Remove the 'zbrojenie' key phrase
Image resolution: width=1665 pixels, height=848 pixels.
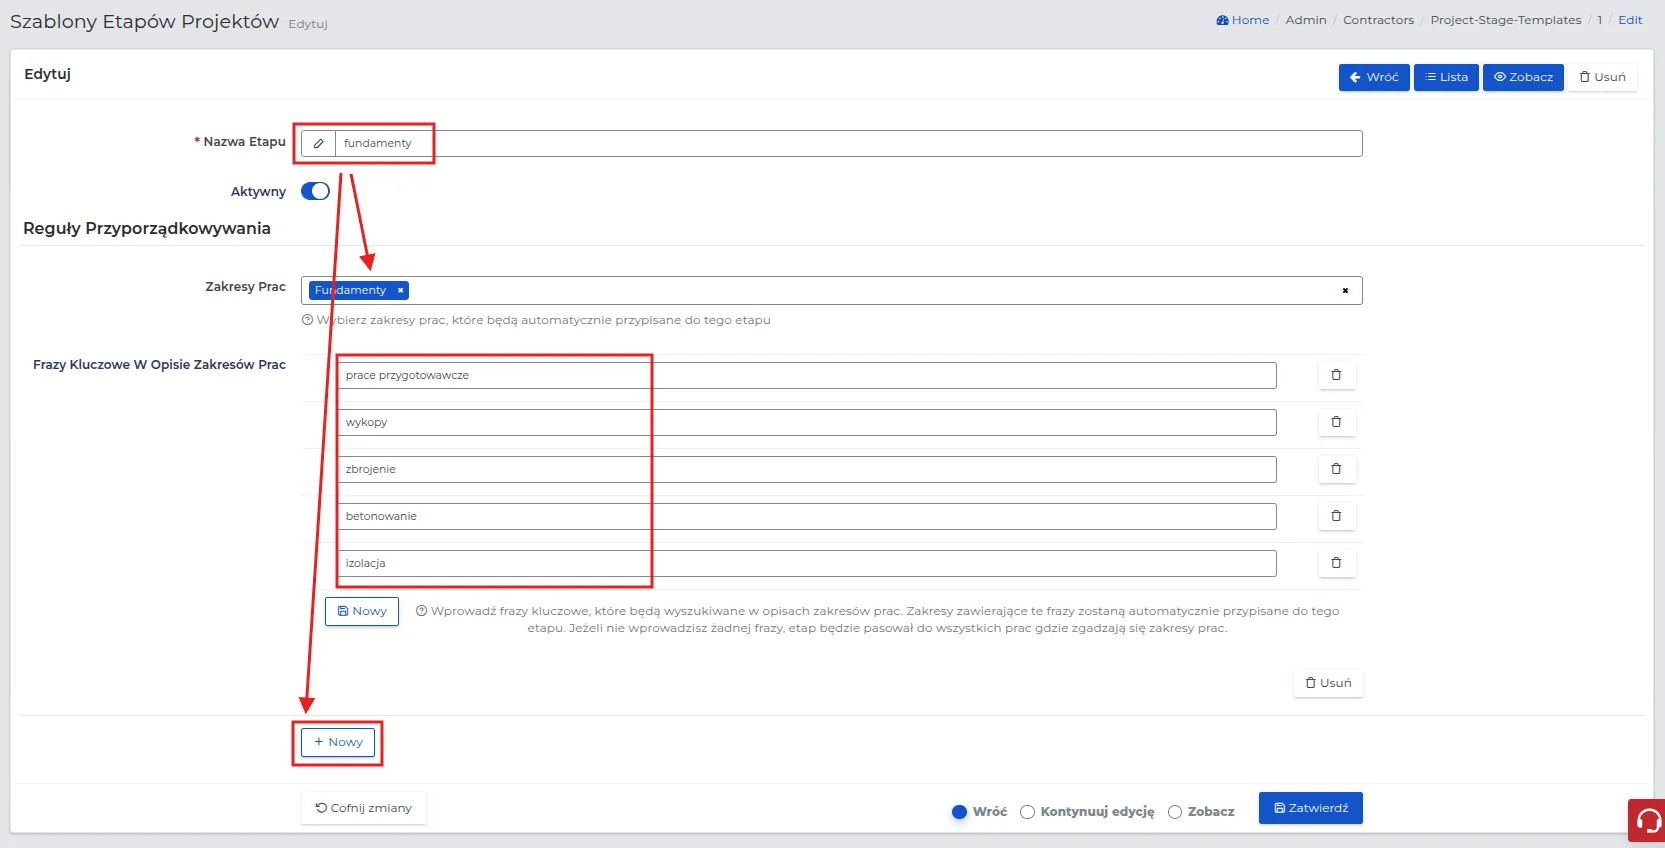[x=1336, y=469]
